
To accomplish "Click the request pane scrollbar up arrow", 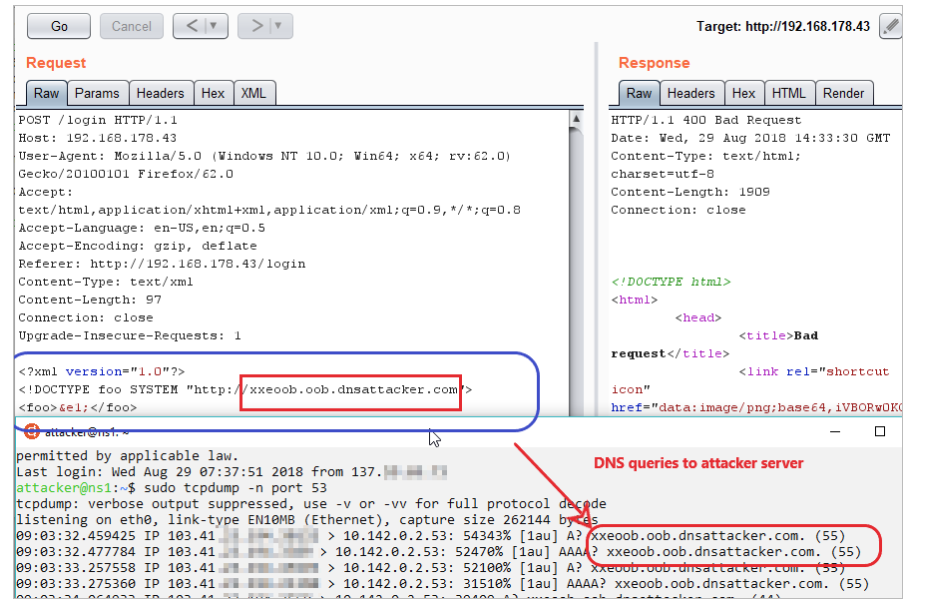I will [576, 119].
